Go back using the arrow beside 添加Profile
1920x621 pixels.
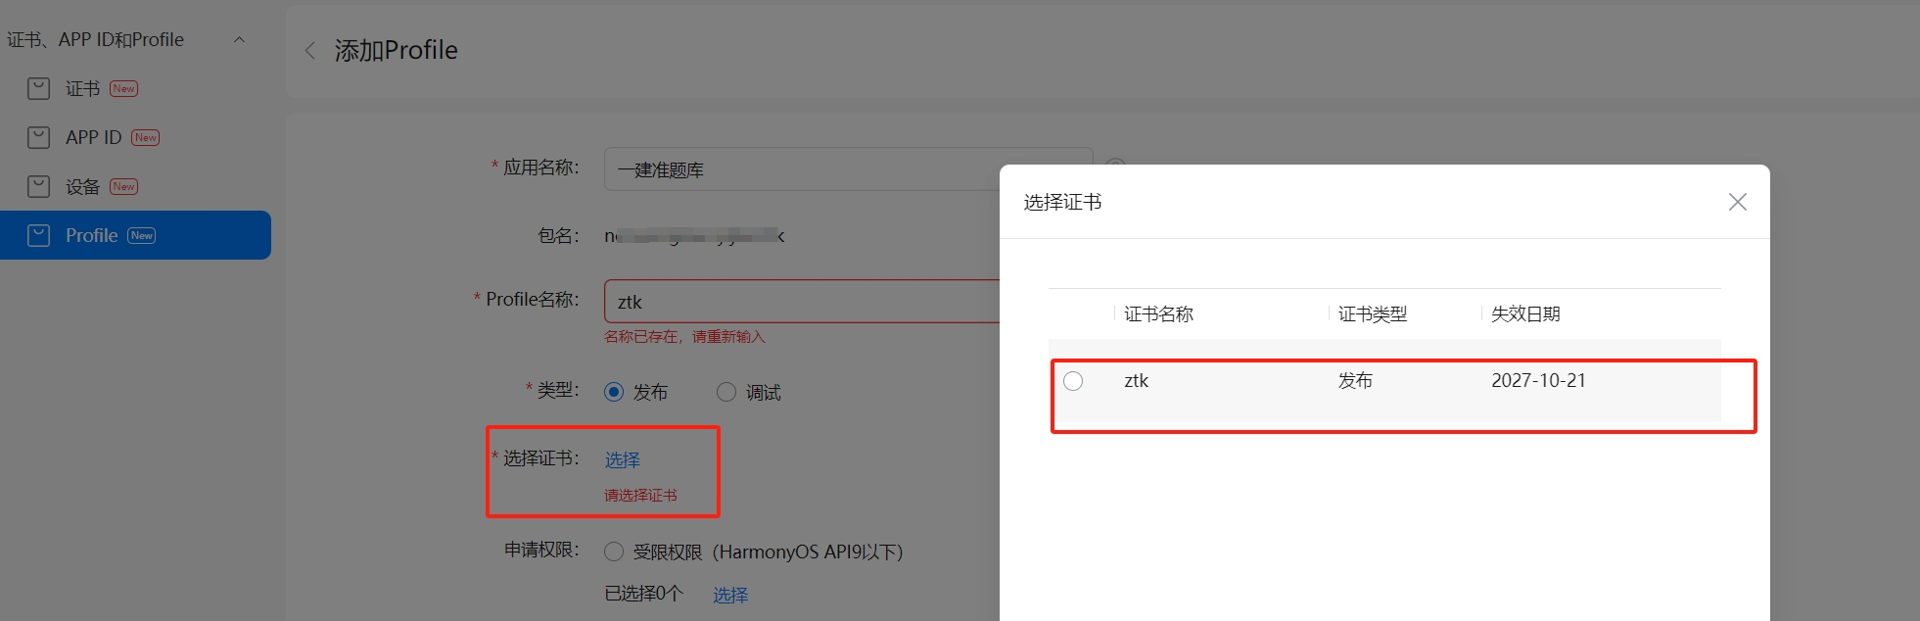[x=310, y=51]
